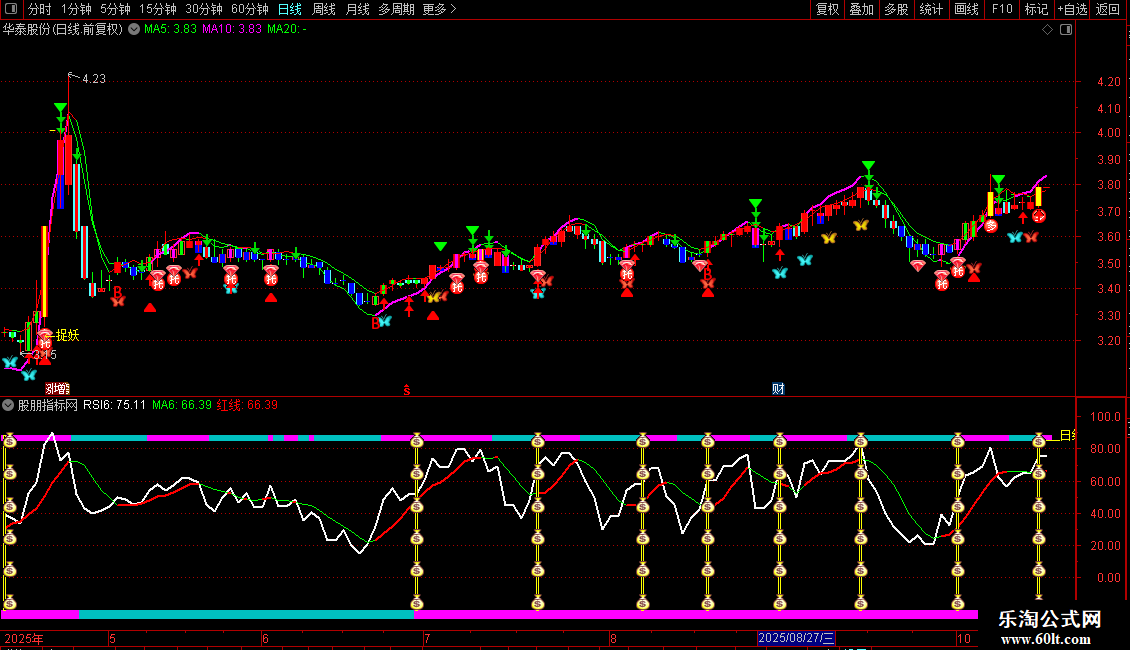Open the dropdown beside 股朋指标网 indicator
The height and width of the screenshot is (650, 1130).
coord(8,405)
